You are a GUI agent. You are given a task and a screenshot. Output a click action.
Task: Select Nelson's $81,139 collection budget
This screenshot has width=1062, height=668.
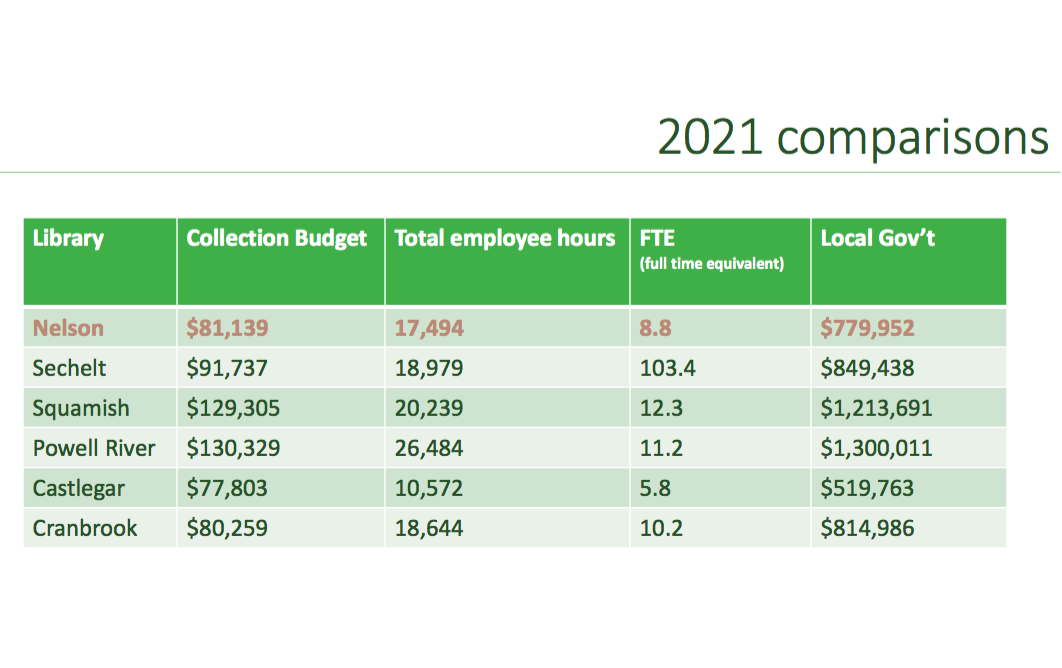(227, 328)
